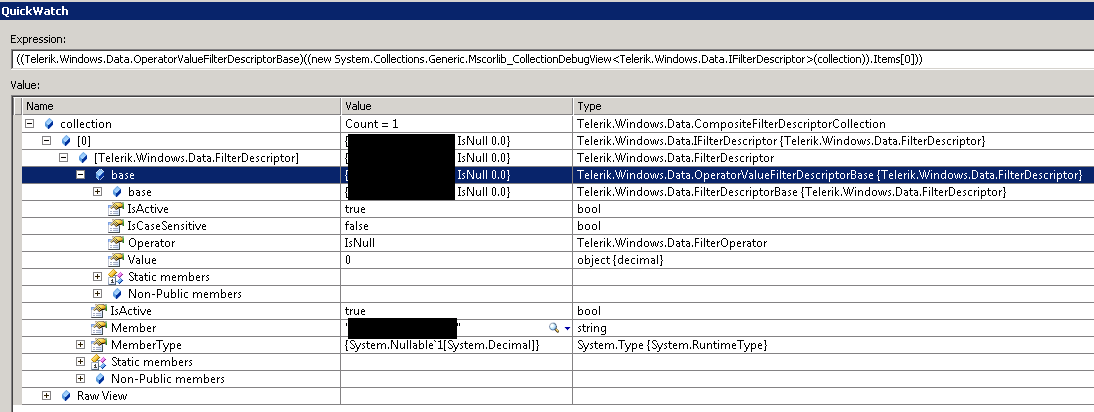Click the Name column header
1094x412 pixels.
[x=40, y=106]
